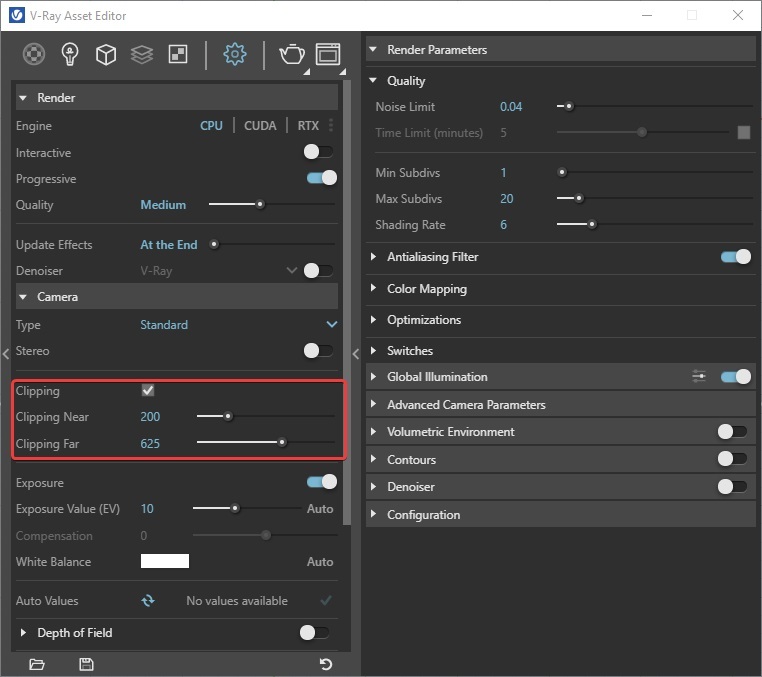Collapse the Quality rollout on right

click(x=373, y=80)
